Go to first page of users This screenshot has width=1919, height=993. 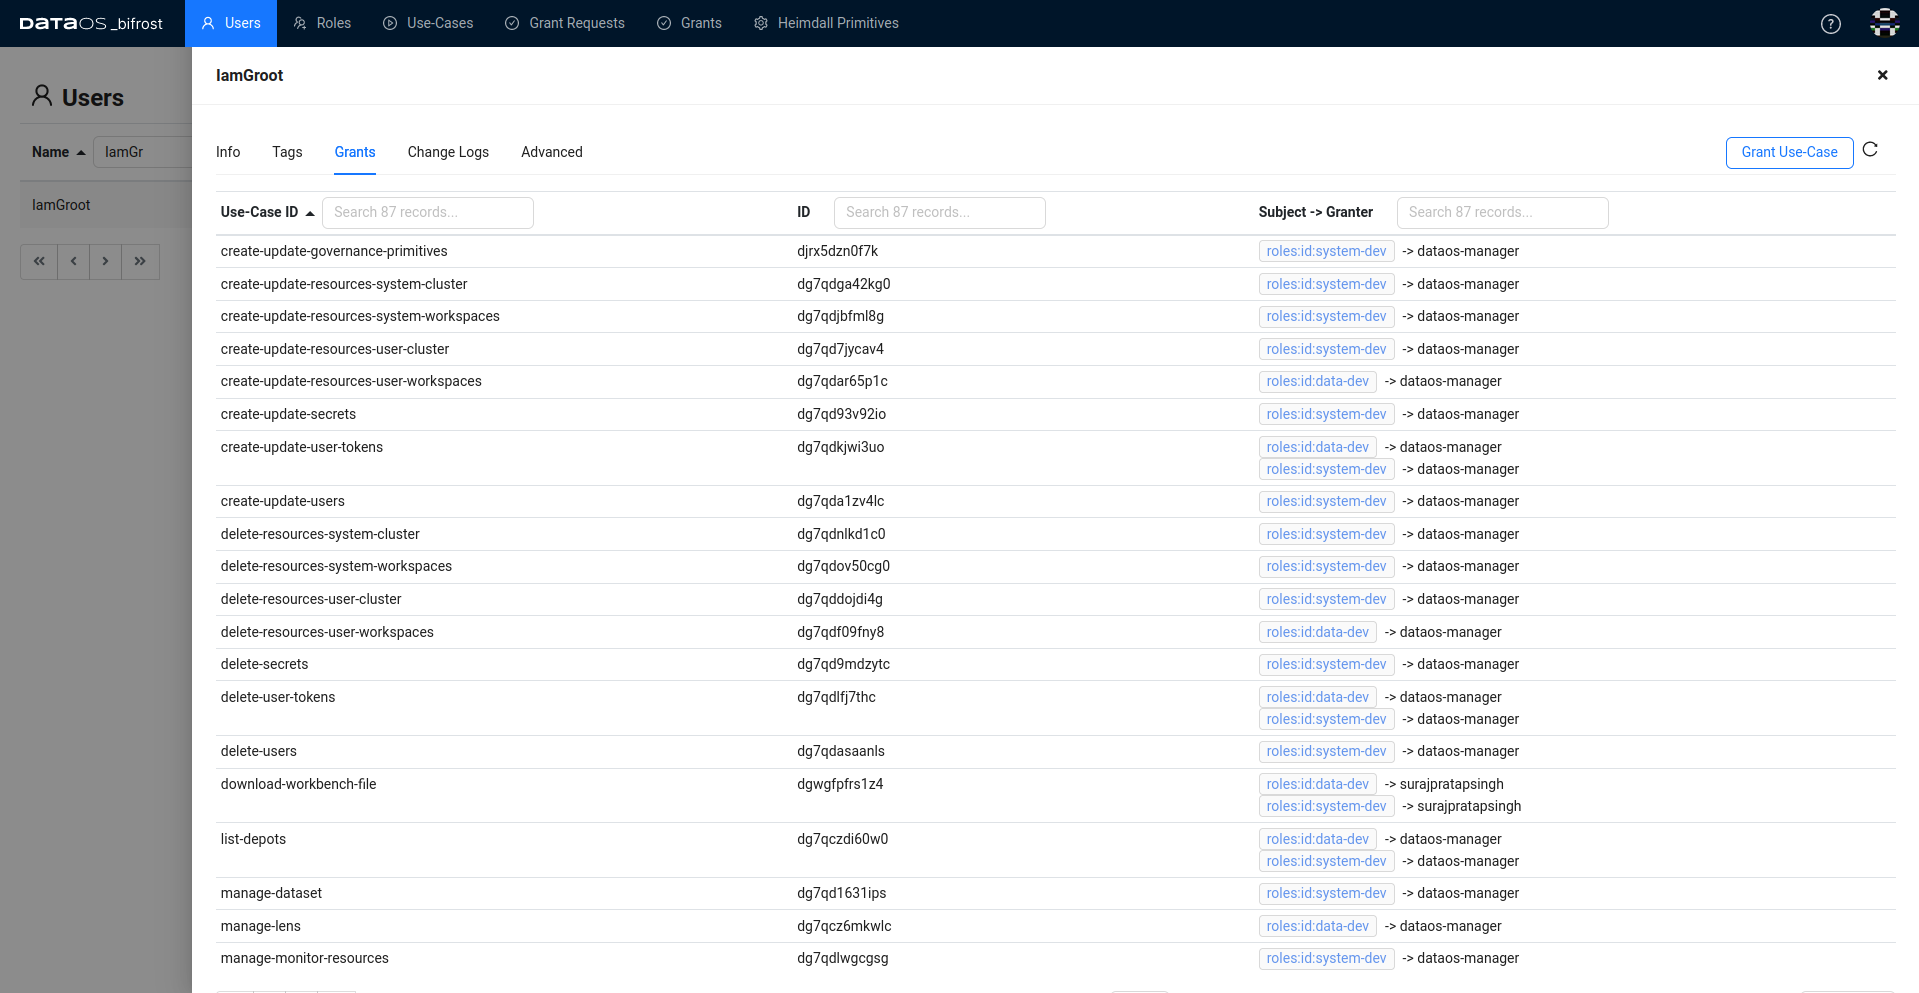[x=39, y=261]
